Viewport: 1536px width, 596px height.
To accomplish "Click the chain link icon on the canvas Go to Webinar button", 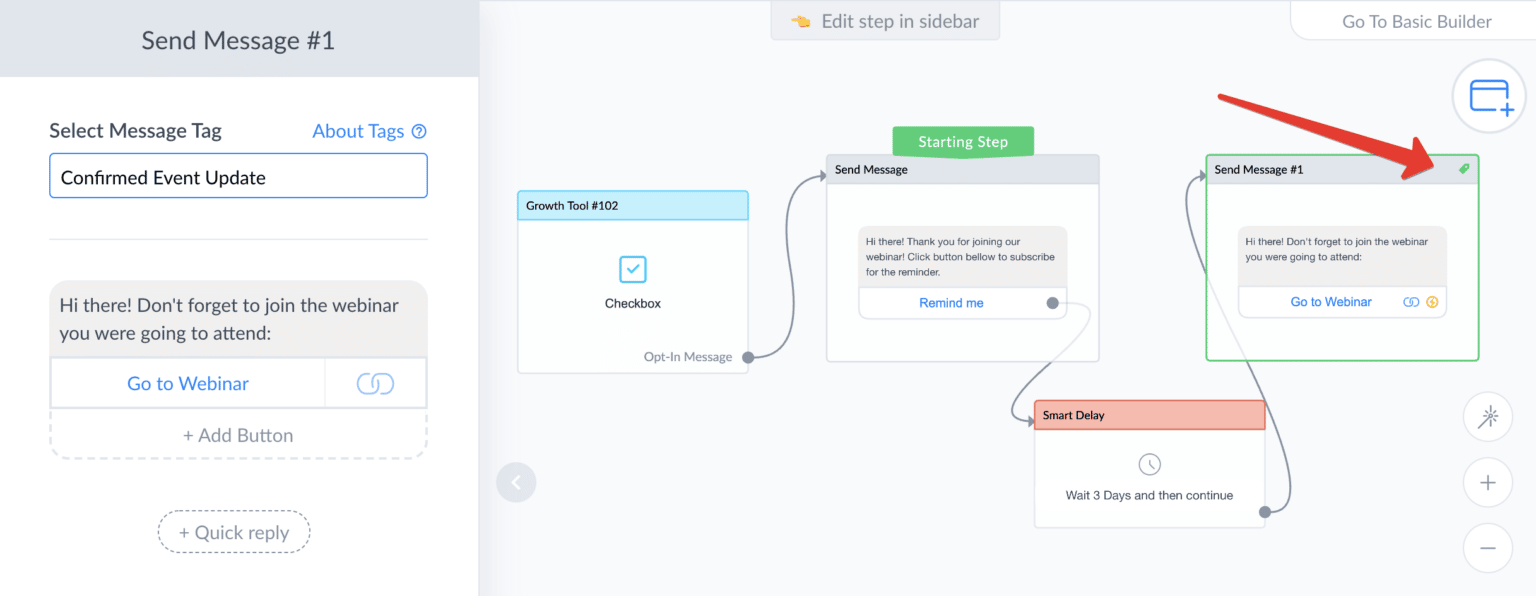I will click(1412, 301).
